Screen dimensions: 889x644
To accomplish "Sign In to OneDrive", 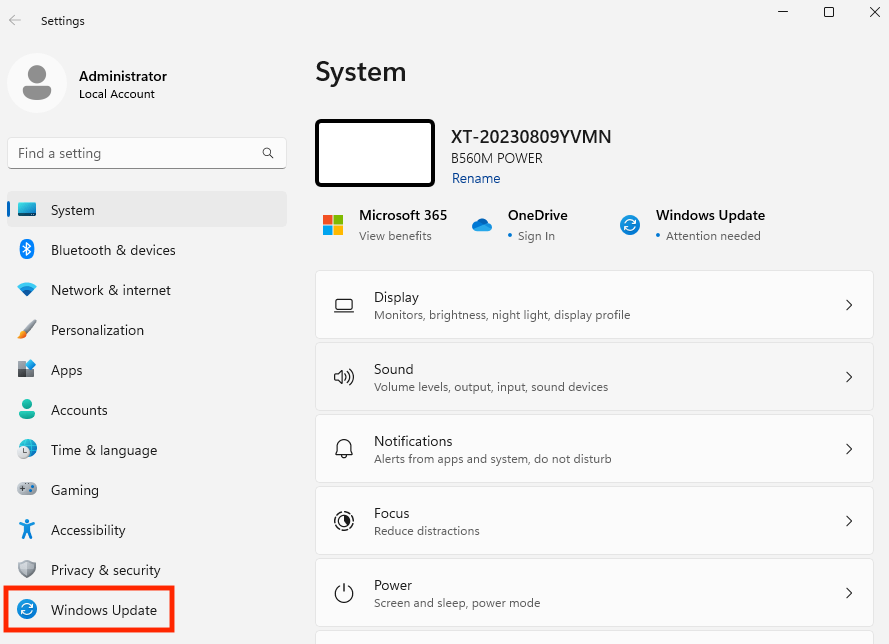I will [535, 236].
